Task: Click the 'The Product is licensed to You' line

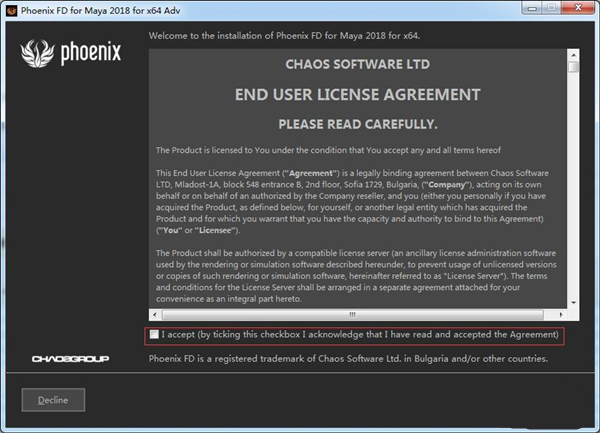Action: (x=328, y=150)
